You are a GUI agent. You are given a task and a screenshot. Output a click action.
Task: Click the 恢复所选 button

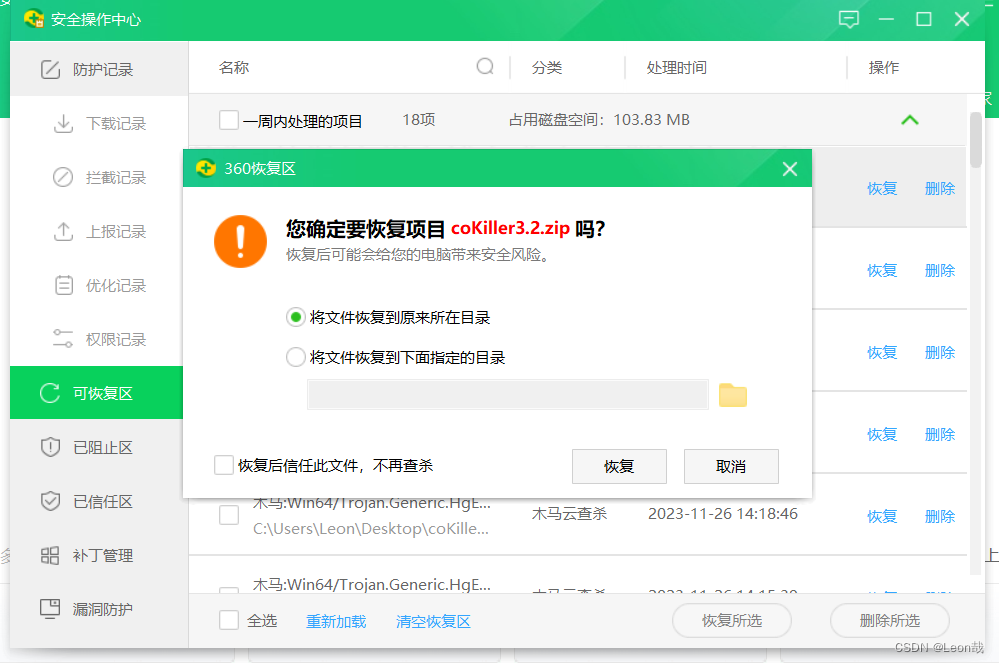click(732, 620)
